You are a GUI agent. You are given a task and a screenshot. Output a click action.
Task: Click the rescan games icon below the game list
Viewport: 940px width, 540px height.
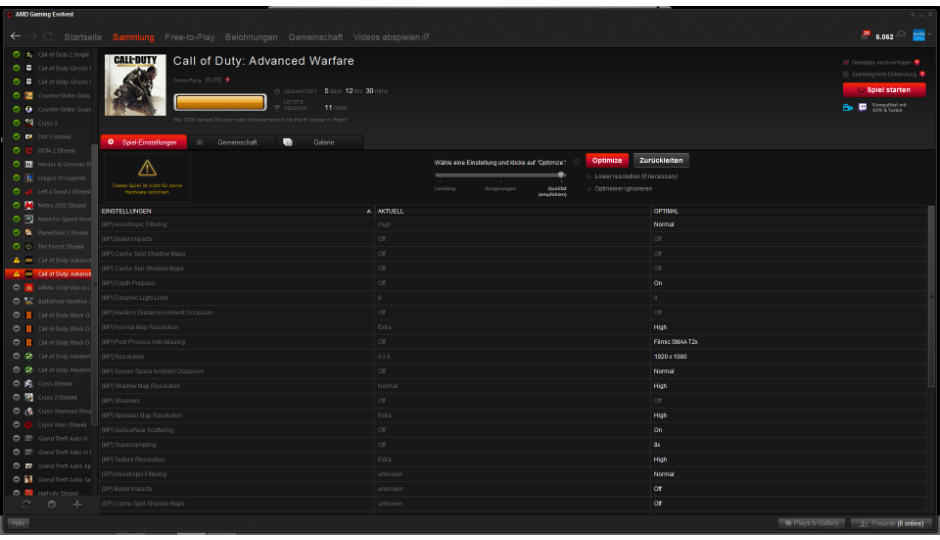26,505
